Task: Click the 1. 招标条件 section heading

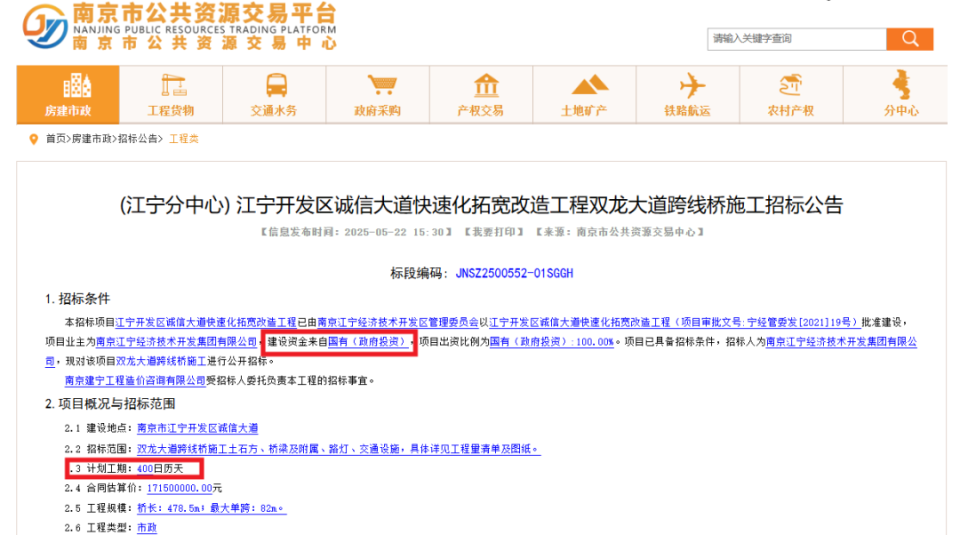Action: tap(78, 299)
